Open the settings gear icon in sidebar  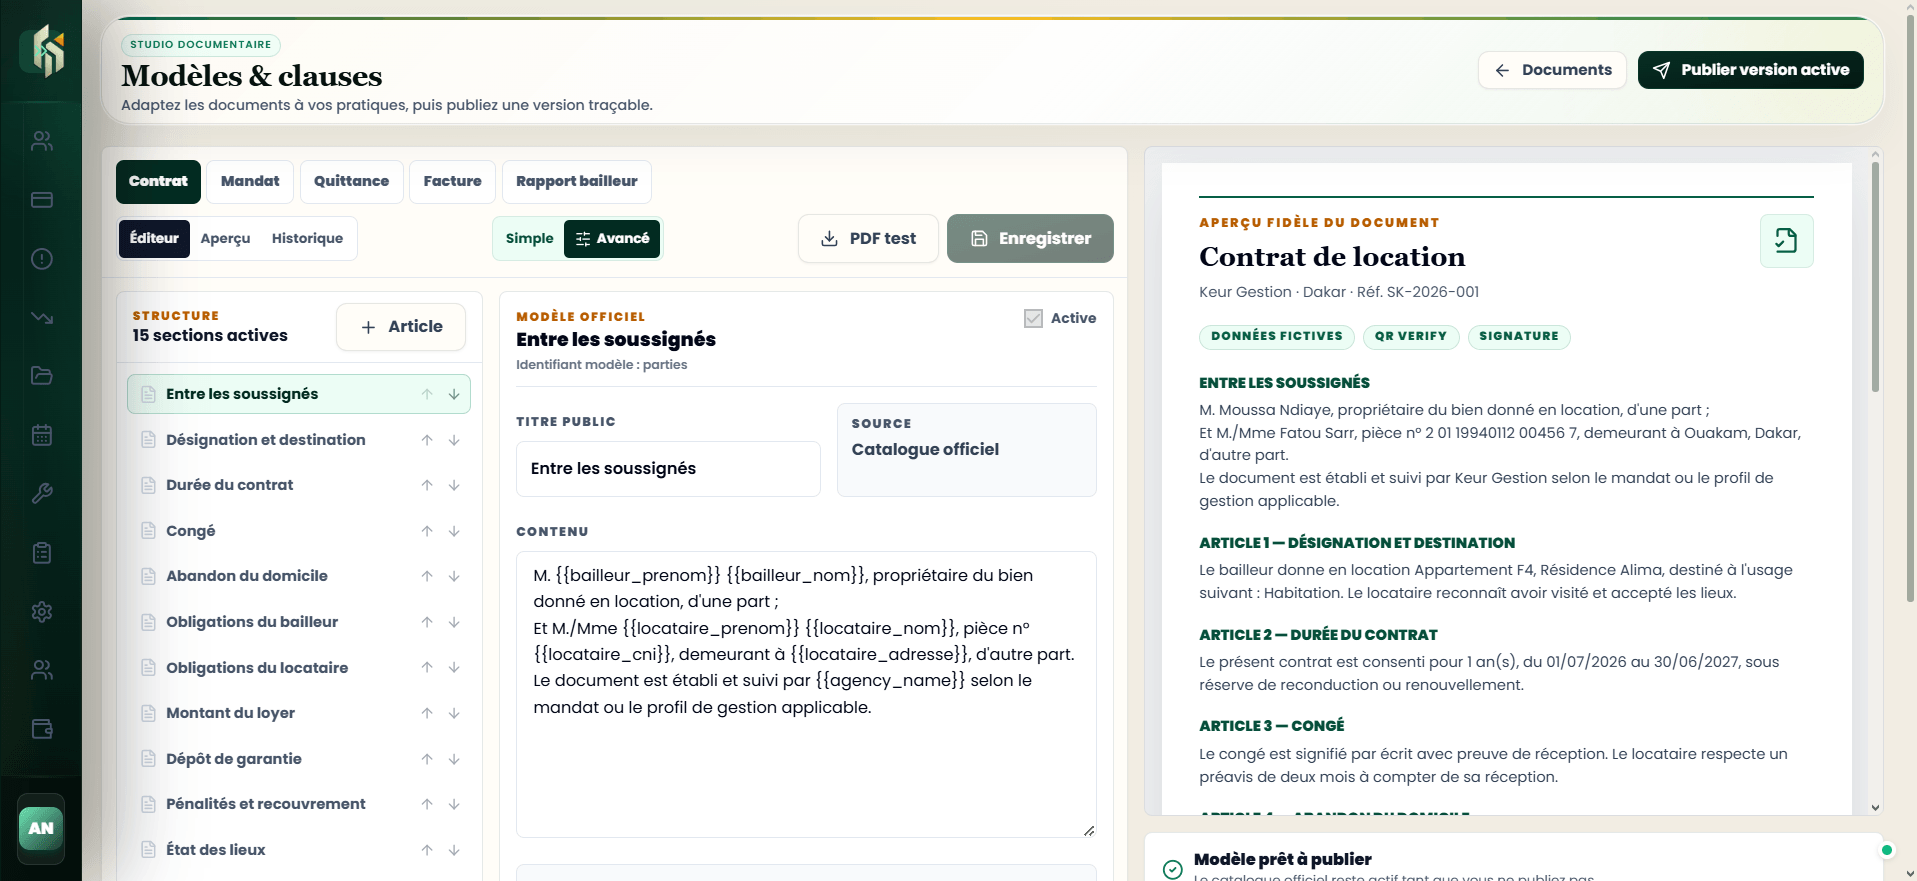(x=42, y=612)
